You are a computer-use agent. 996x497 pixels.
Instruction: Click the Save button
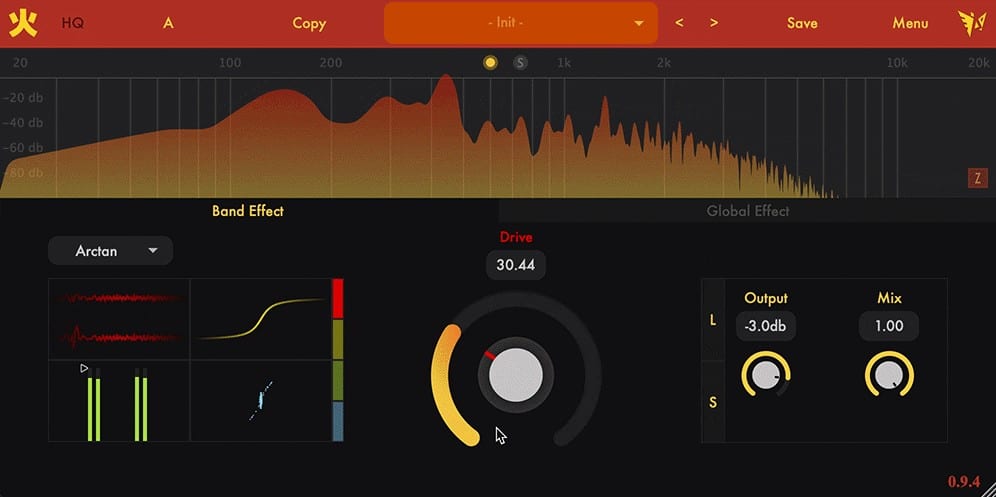pyautogui.click(x=802, y=23)
